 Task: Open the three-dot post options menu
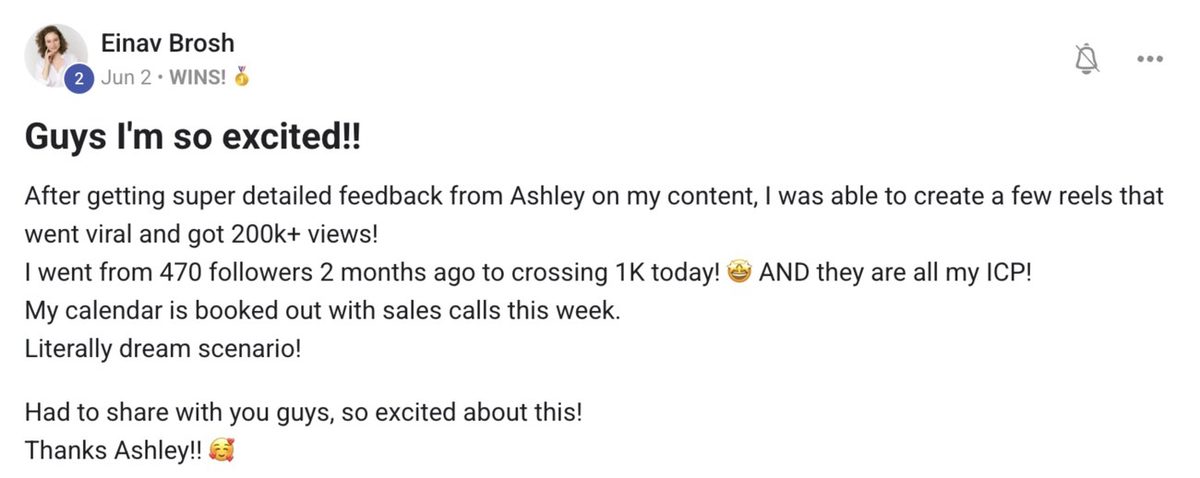[1150, 59]
